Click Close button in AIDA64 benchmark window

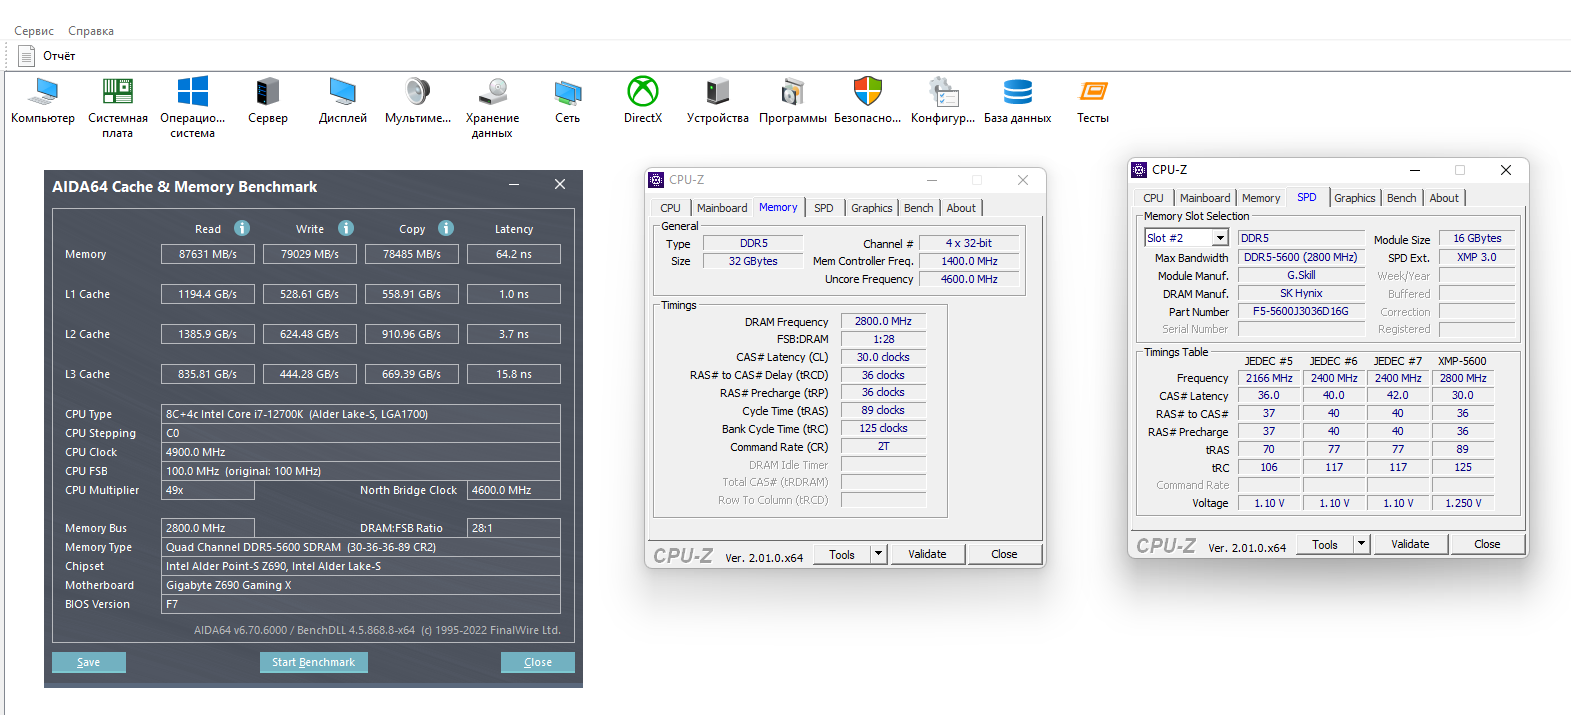(x=538, y=662)
